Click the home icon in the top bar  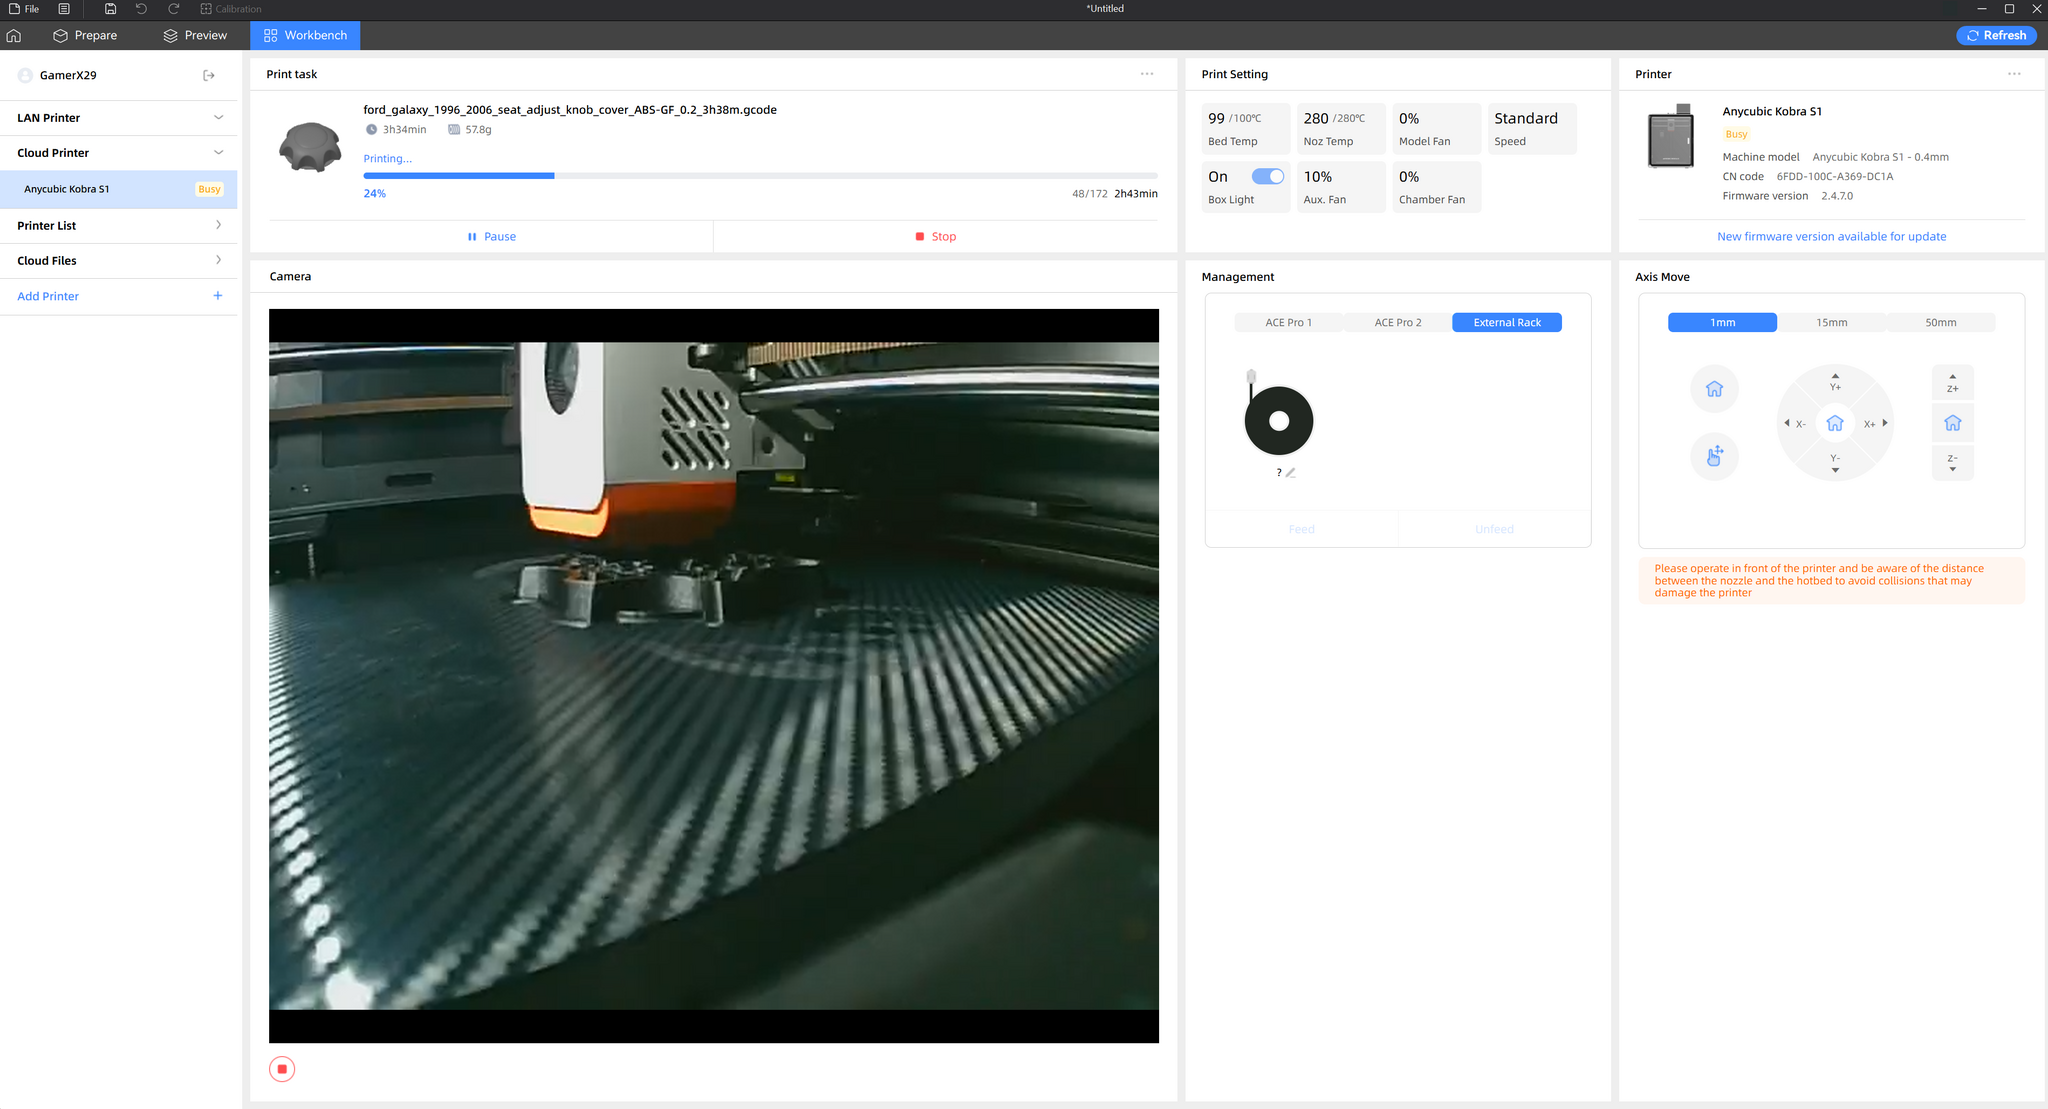[14, 35]
